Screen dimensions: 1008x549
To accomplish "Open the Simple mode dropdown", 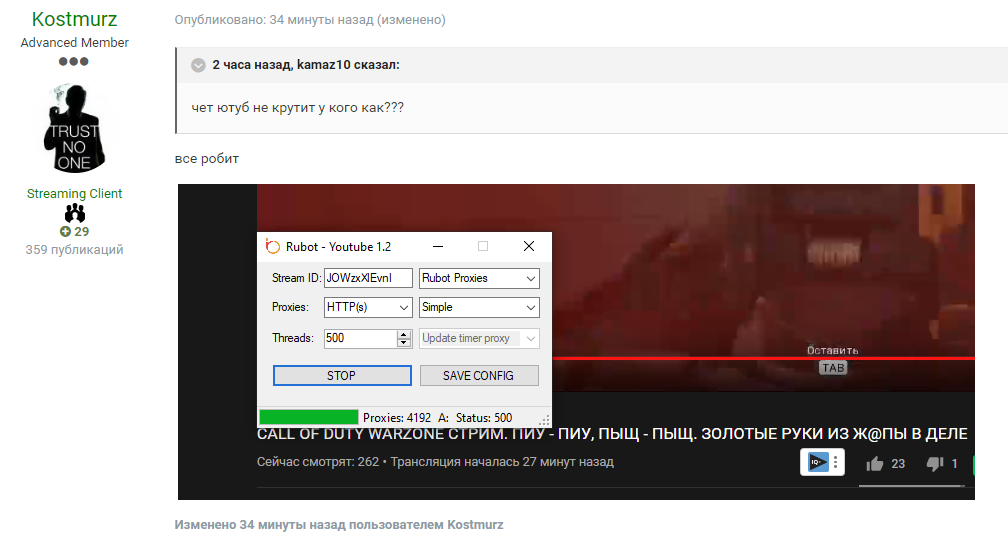I will (x=478, y=308).
